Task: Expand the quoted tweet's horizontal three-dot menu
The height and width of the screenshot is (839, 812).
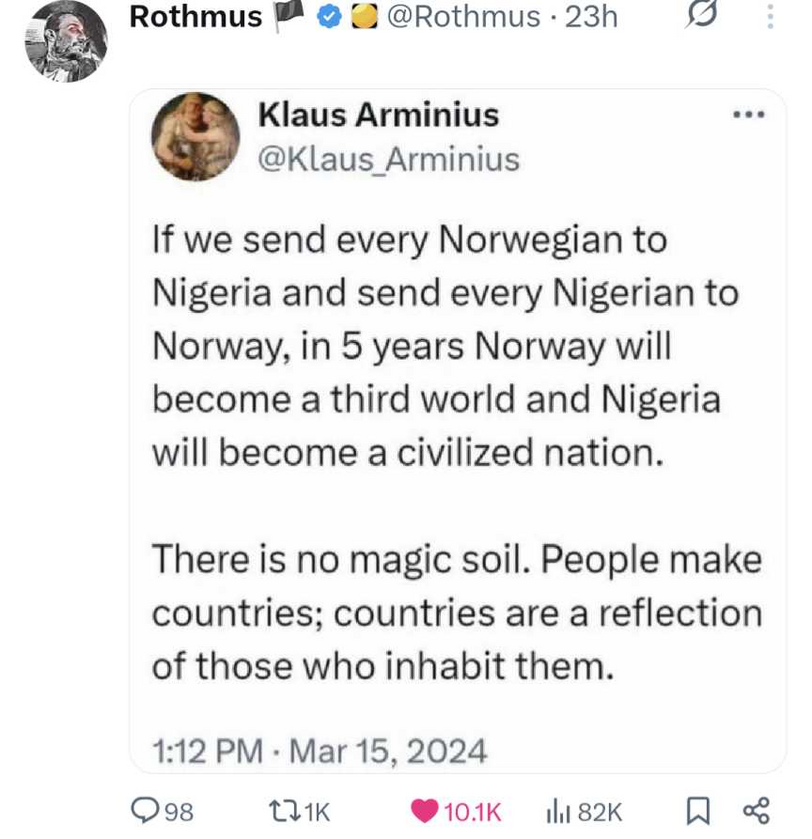Action: click(748, 115)
